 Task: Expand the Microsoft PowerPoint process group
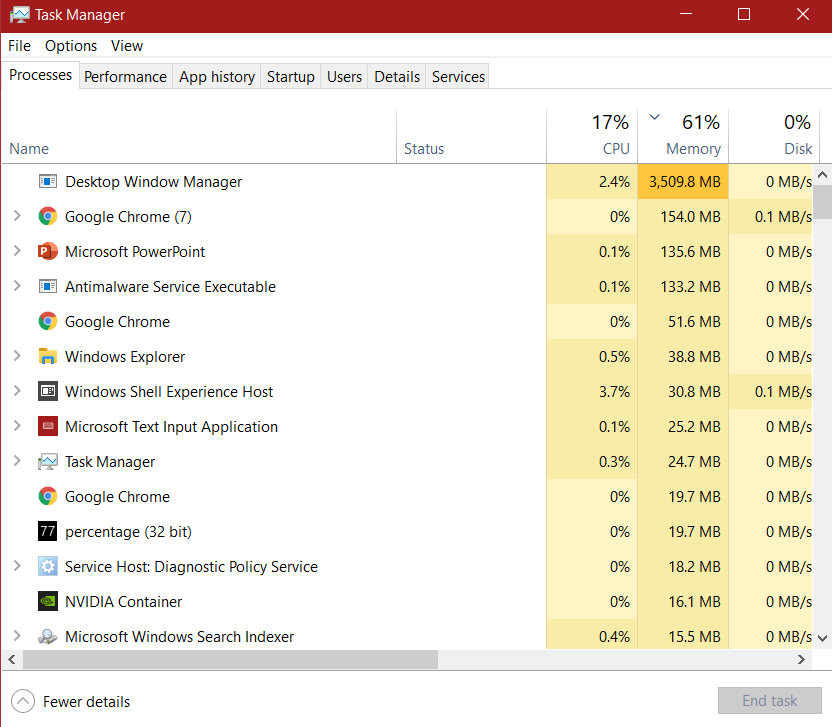pos(17,251)
